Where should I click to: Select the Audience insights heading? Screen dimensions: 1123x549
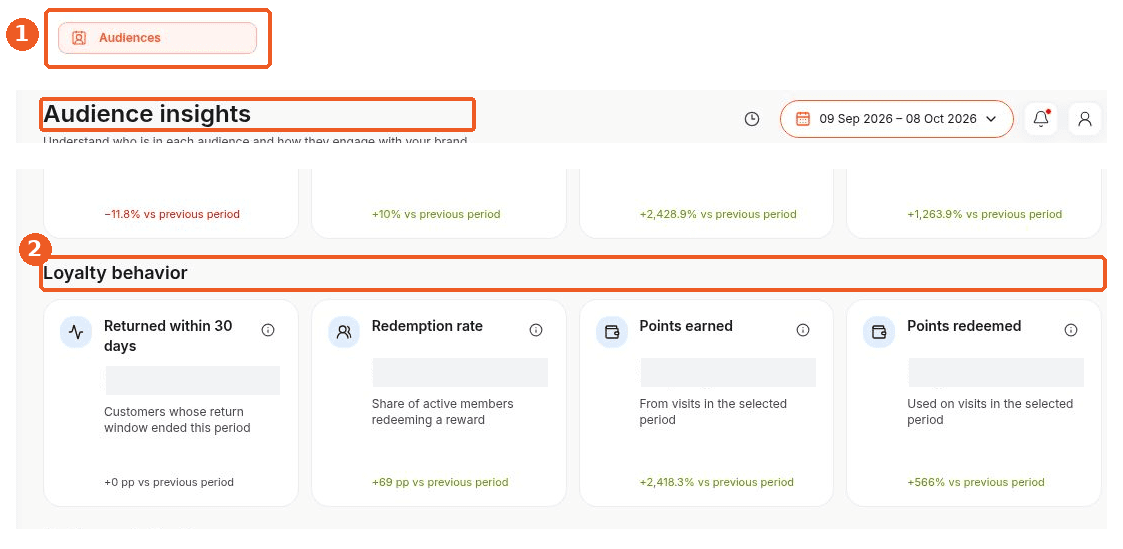tap(148, 115)
